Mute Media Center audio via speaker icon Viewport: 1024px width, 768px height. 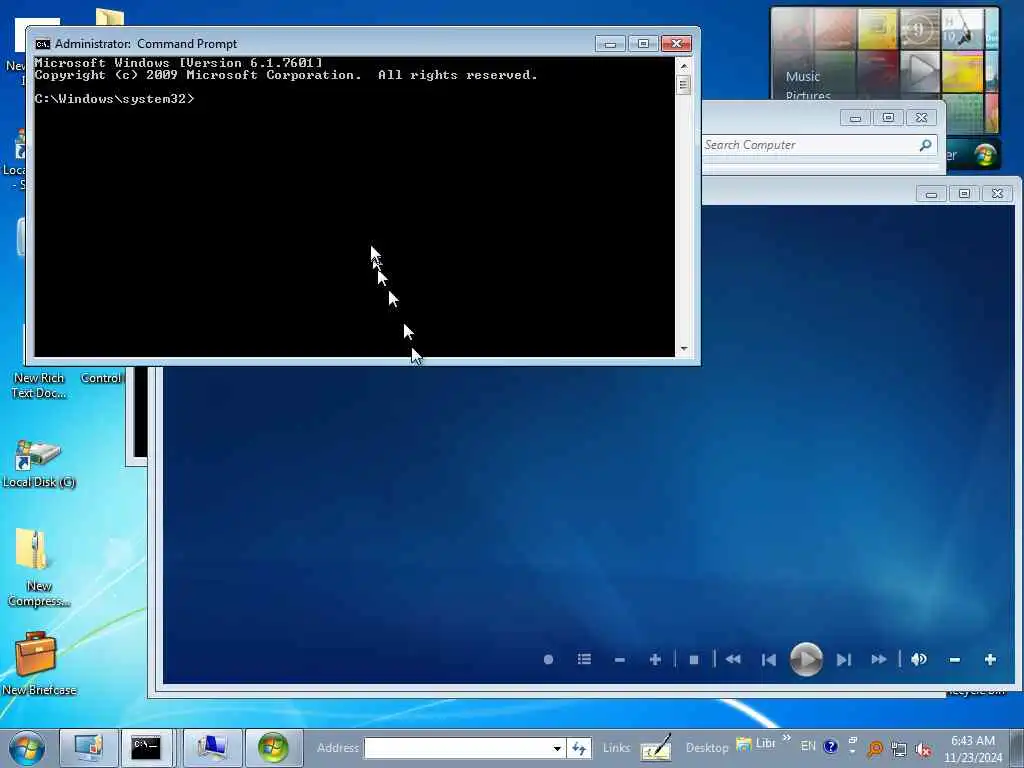click(918, 660)
